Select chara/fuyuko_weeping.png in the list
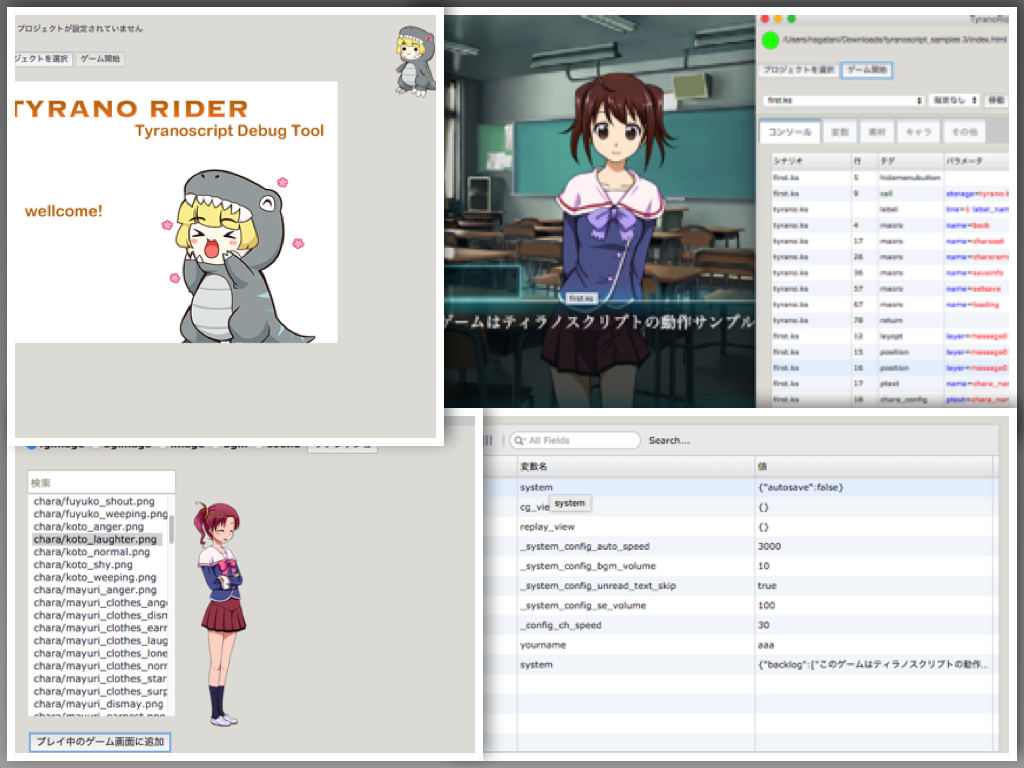1024x768 pixels. 100,514
